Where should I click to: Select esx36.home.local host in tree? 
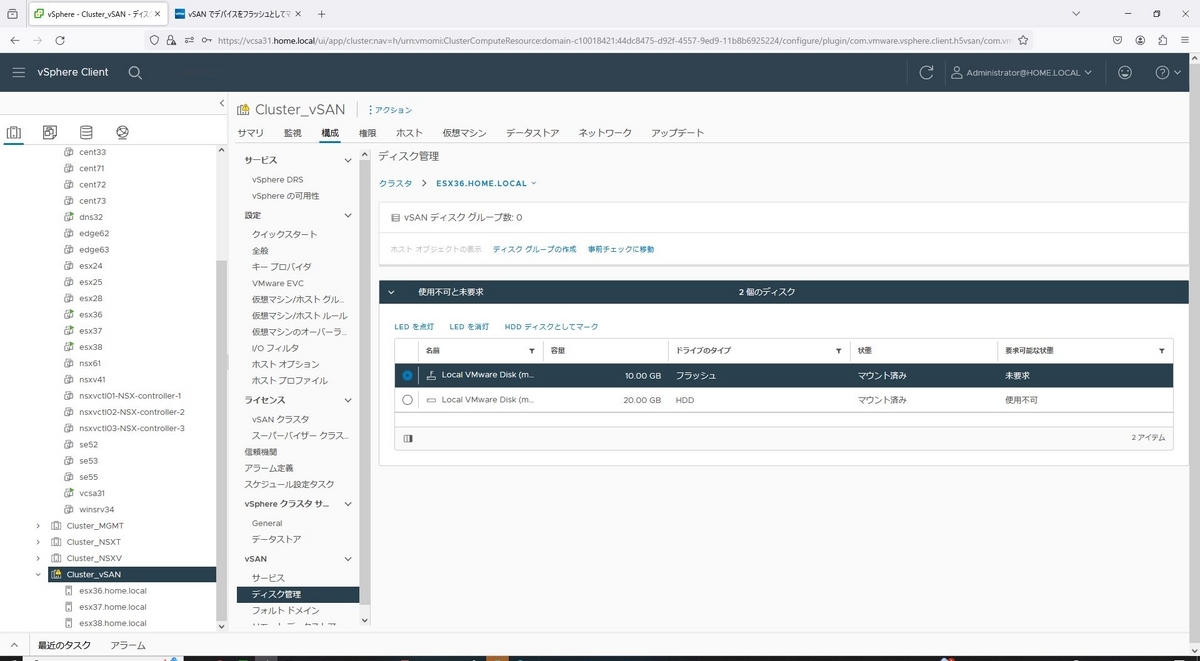(x=113, y=591)
